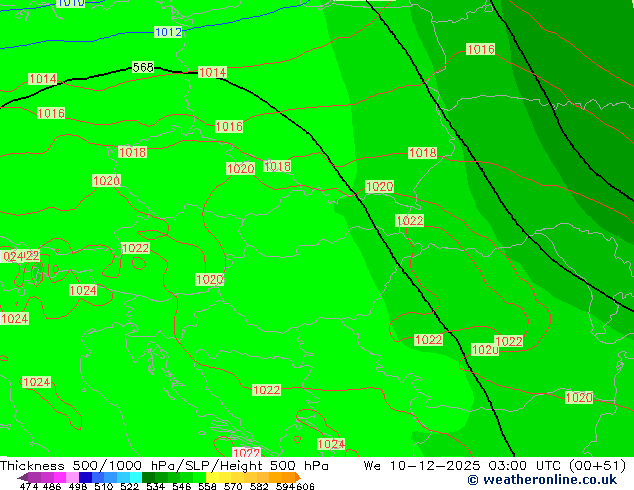The width and height of the screenshot is (634, 490).
Task: Click the 1022 label directly under the 1020 label
Action: pos(410,220)
